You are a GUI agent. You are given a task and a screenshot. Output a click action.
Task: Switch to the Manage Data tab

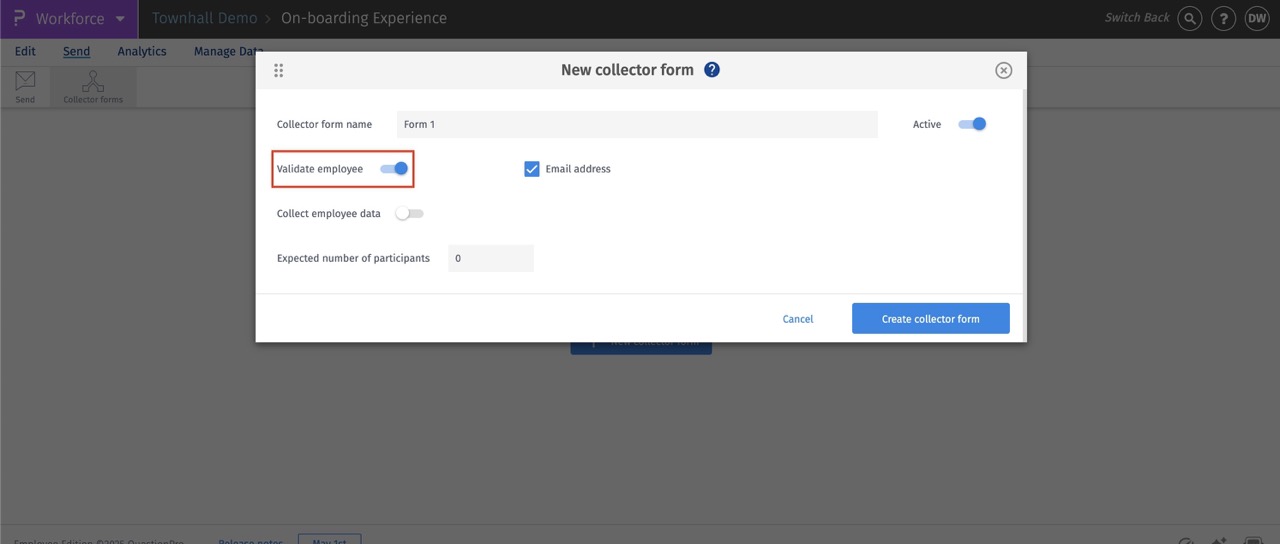pos(229,51)
